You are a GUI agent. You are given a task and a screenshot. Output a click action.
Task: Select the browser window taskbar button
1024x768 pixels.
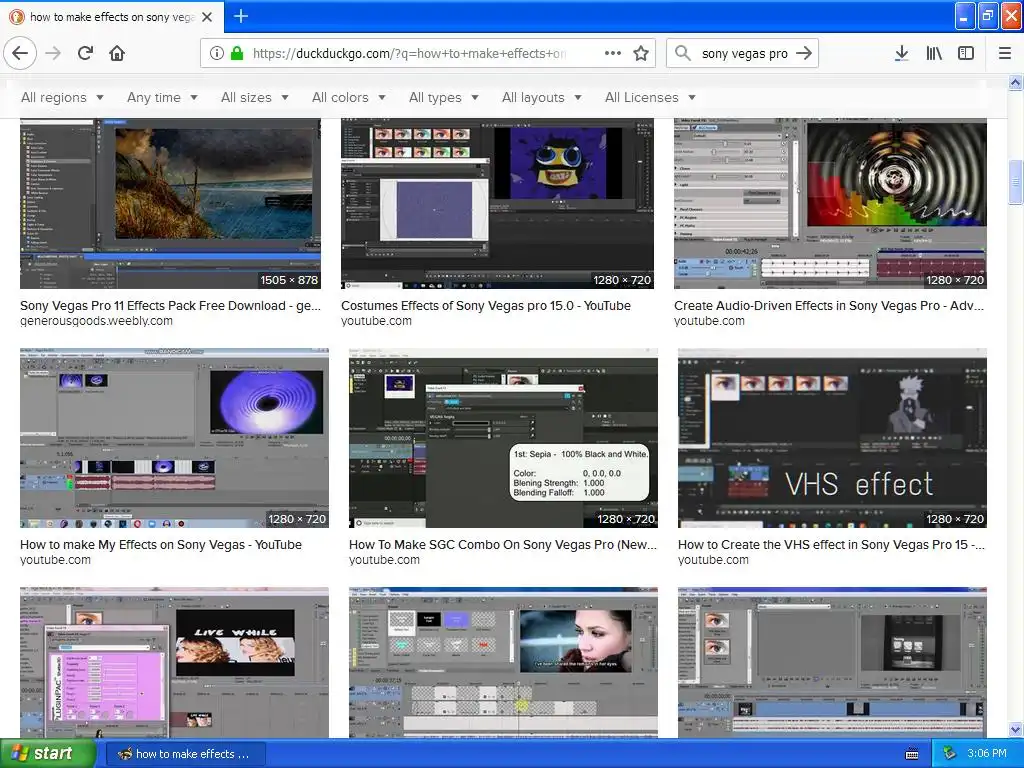pos(185,754)
